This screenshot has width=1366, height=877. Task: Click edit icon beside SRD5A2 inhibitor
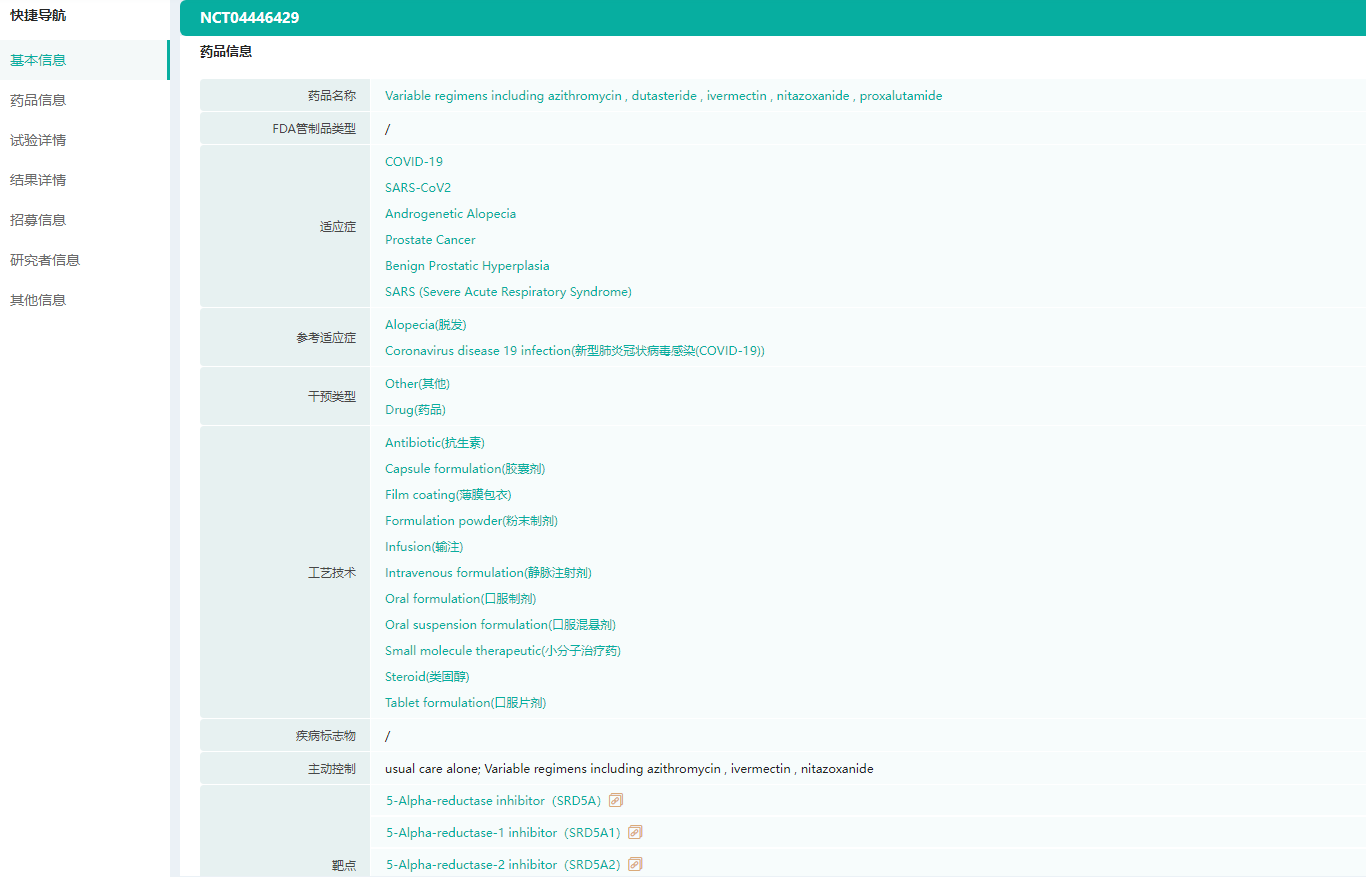(635, 864)
